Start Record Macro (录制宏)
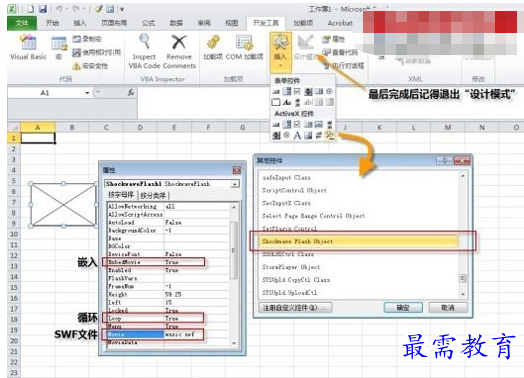 pos(87,39)
